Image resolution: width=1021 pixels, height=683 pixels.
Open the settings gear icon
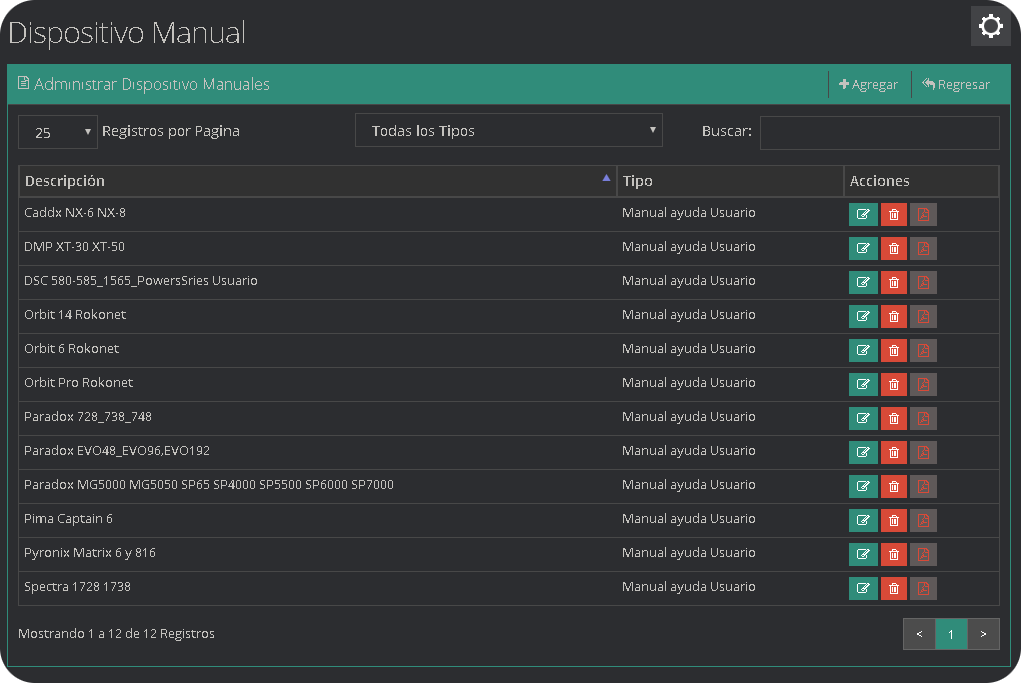990,26
